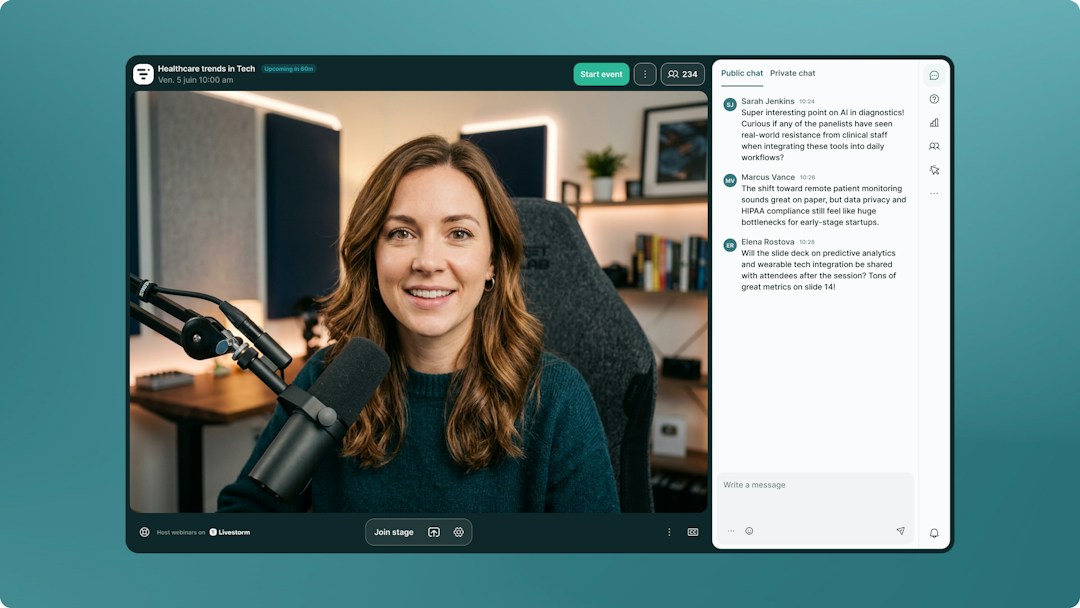Click the Join stage button

pos(393,532)
